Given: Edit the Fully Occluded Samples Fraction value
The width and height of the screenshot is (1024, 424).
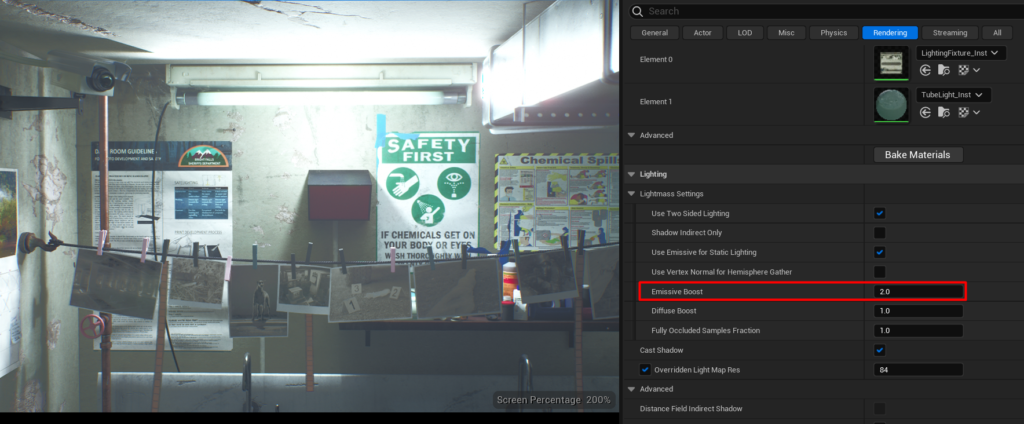Looking at the screenshot, I should tap(918, 331).
